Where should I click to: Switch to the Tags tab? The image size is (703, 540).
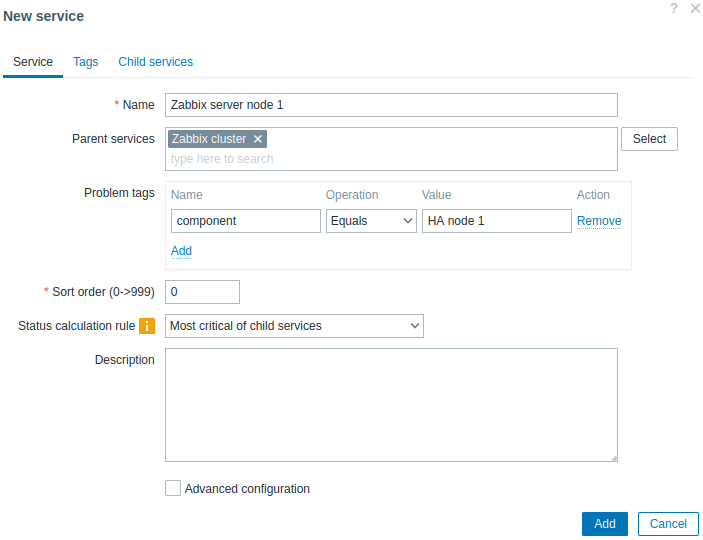tap(86, 62)
